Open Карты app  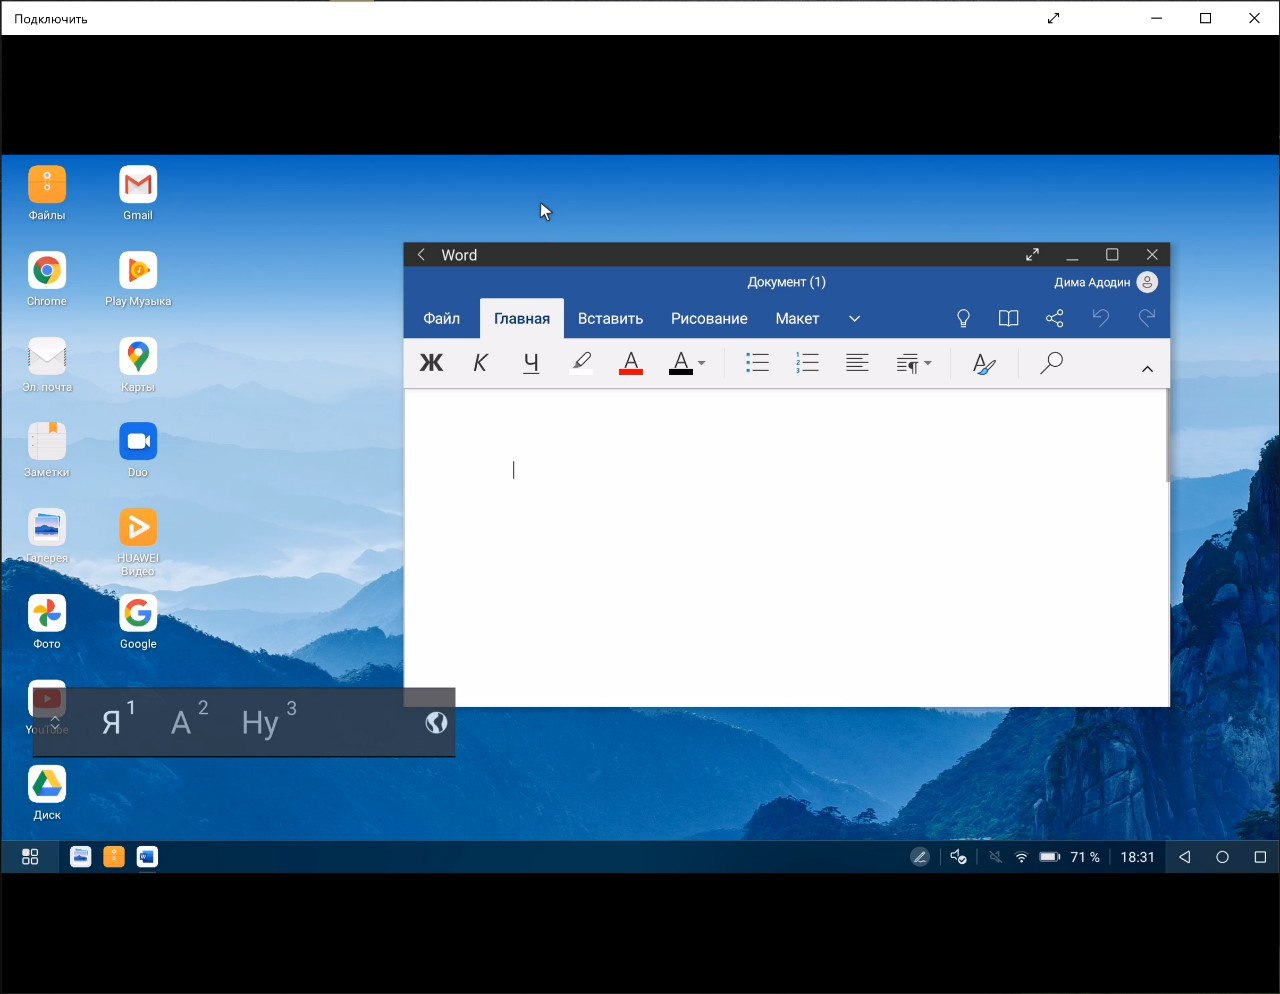tap(138, 365)
